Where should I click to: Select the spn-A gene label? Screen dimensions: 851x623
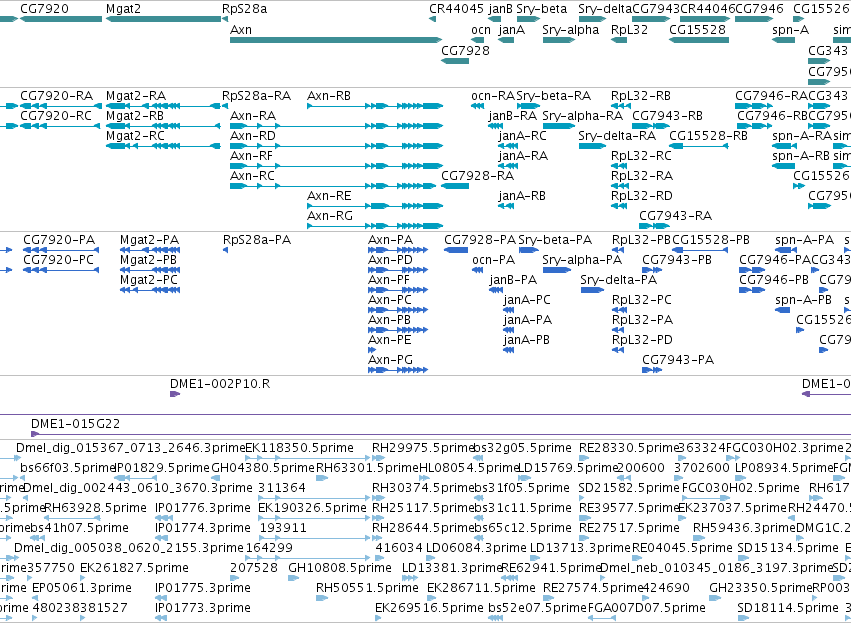pos(790,30)
